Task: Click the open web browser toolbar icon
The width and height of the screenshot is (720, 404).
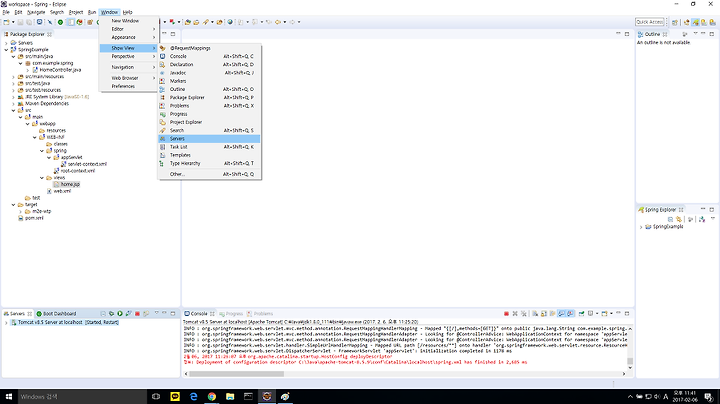Action: (x=230, y=22)
